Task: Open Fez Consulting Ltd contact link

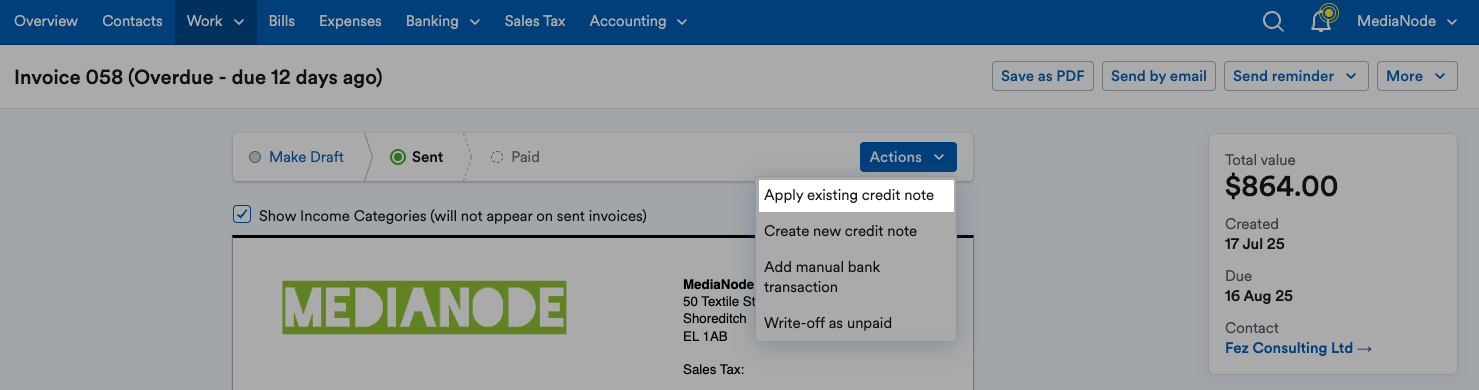Action: 1299,348
